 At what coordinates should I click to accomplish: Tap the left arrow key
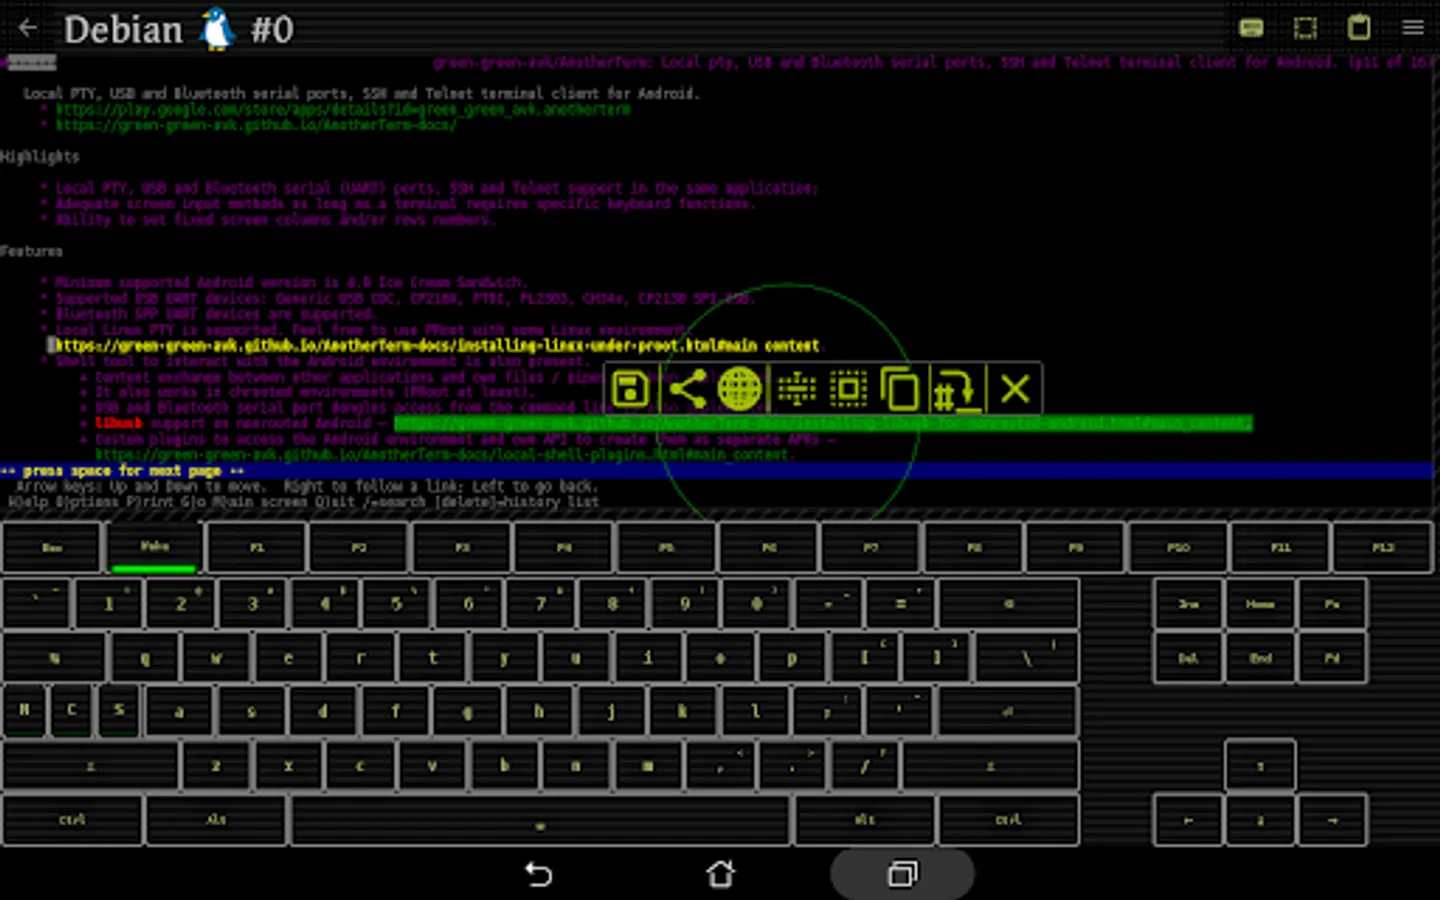[1189, 820]
